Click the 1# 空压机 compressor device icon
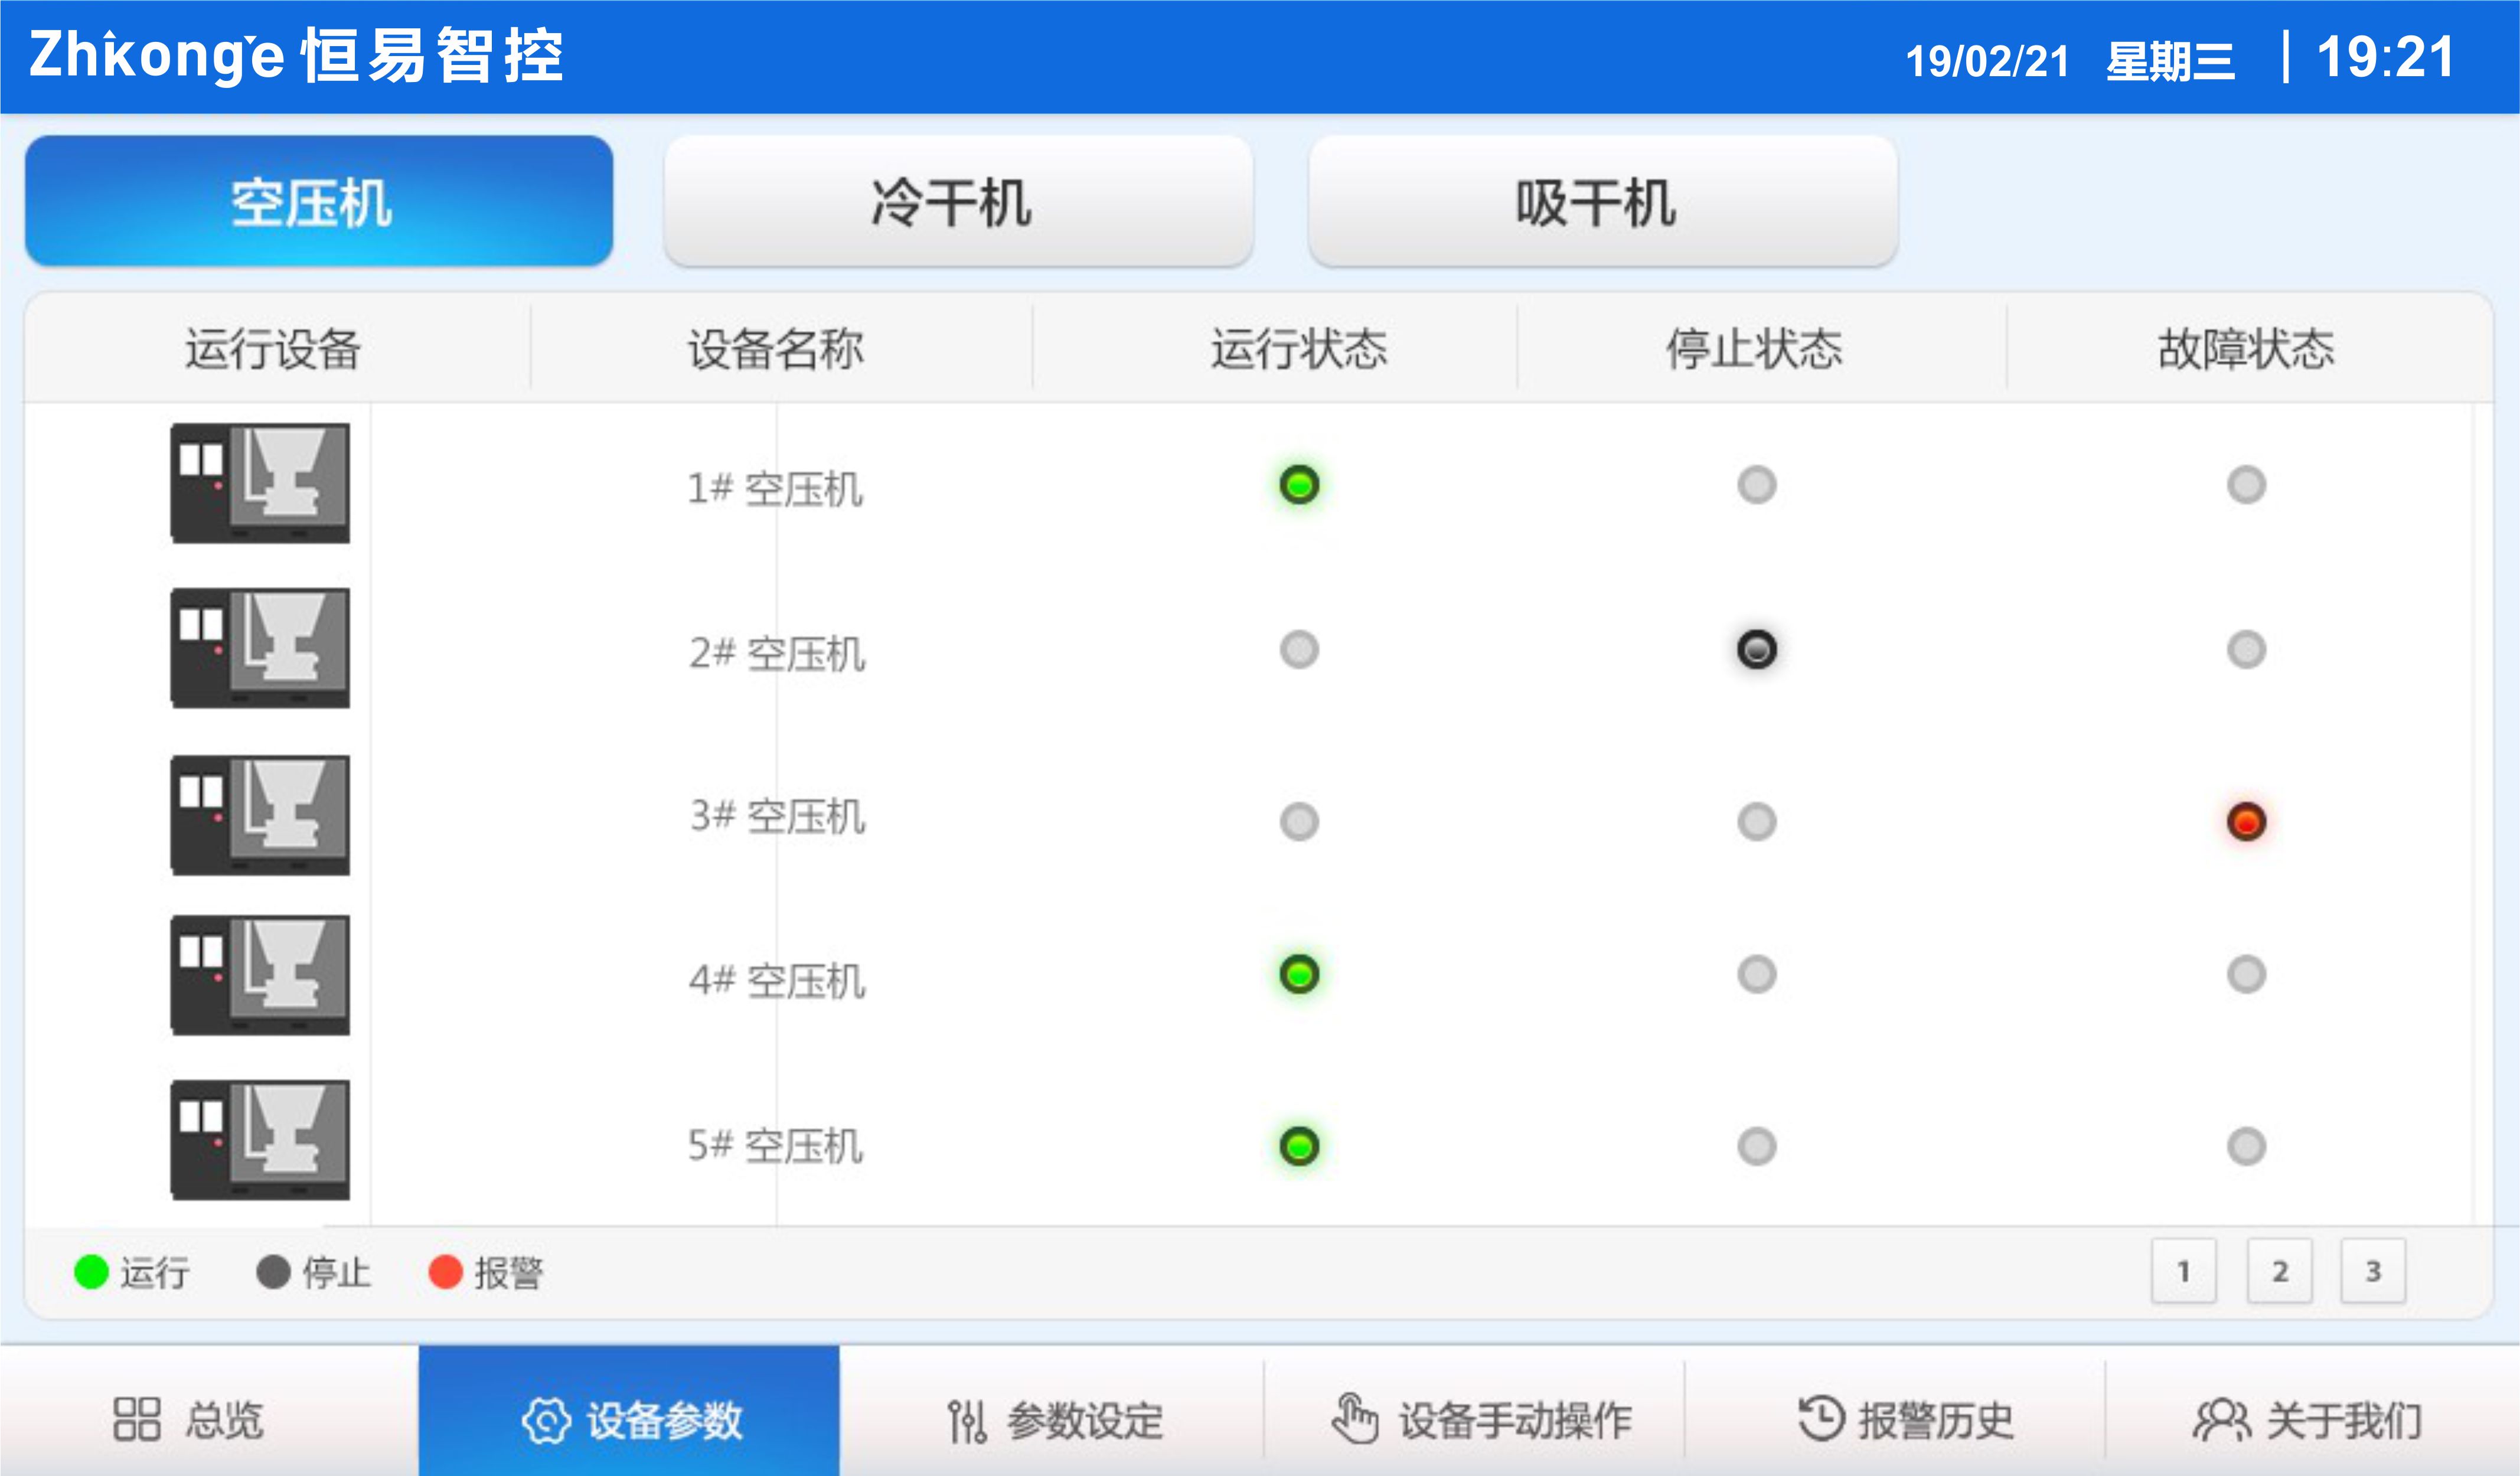The width and height of the screenshot is (2520, 1476). click(260, 483)
